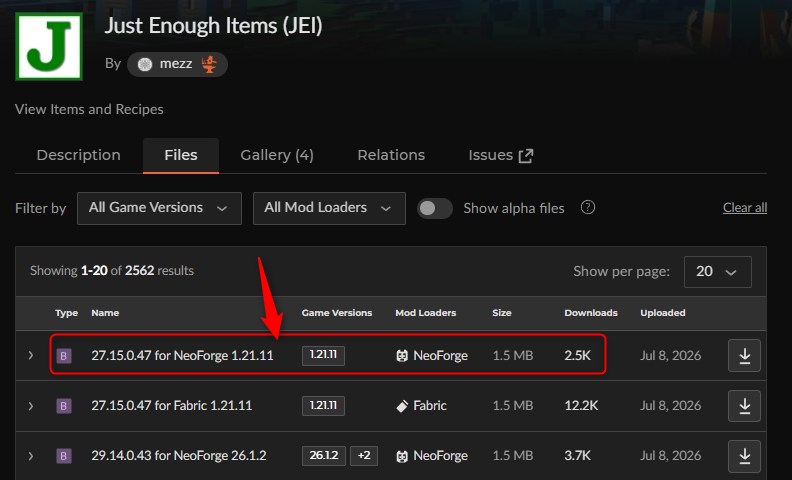Click the 12.2K downloads value
This screenshot has width=792, height=480.
click(x=581, y=406)
